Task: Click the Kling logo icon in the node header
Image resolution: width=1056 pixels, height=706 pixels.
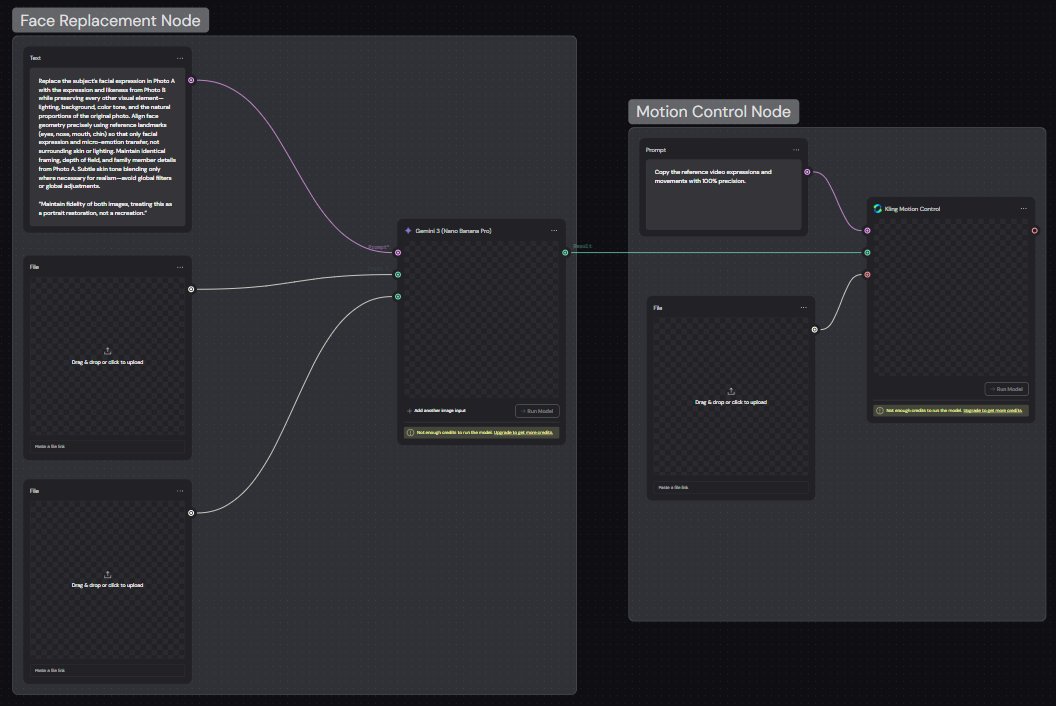Action: click(x=878, y=208)
